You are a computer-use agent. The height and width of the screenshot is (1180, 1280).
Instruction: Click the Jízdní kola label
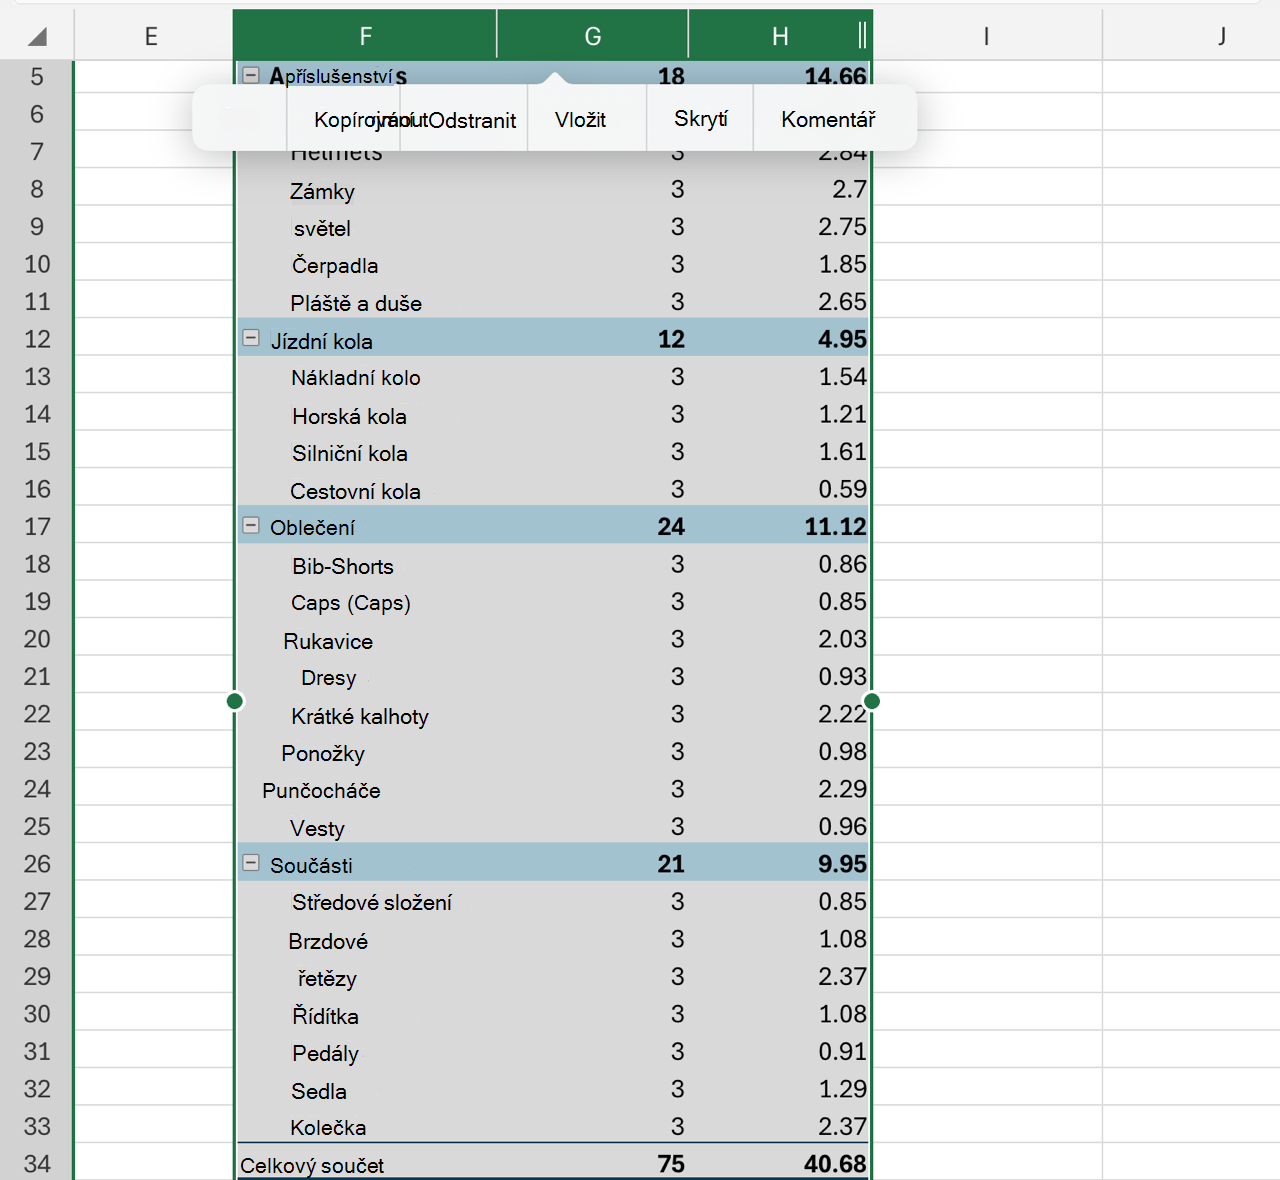pos(321,341)
